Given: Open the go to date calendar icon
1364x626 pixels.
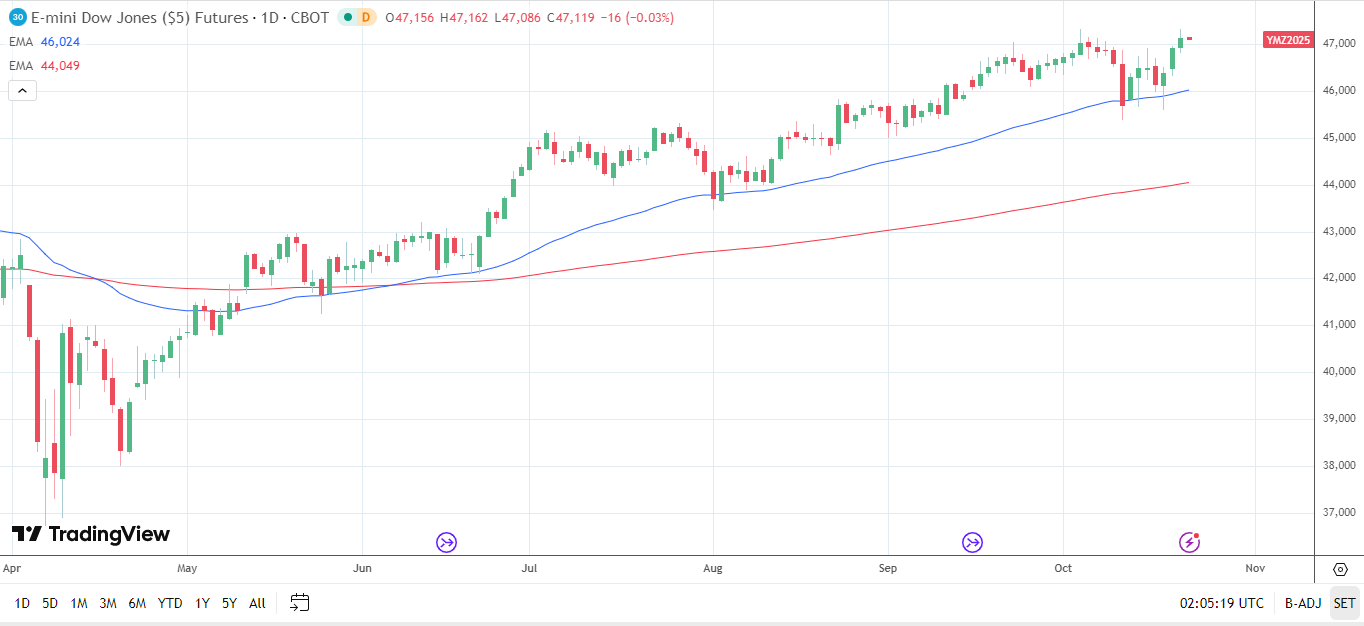Looking at the screenshot, I should [x=300, y=603].
